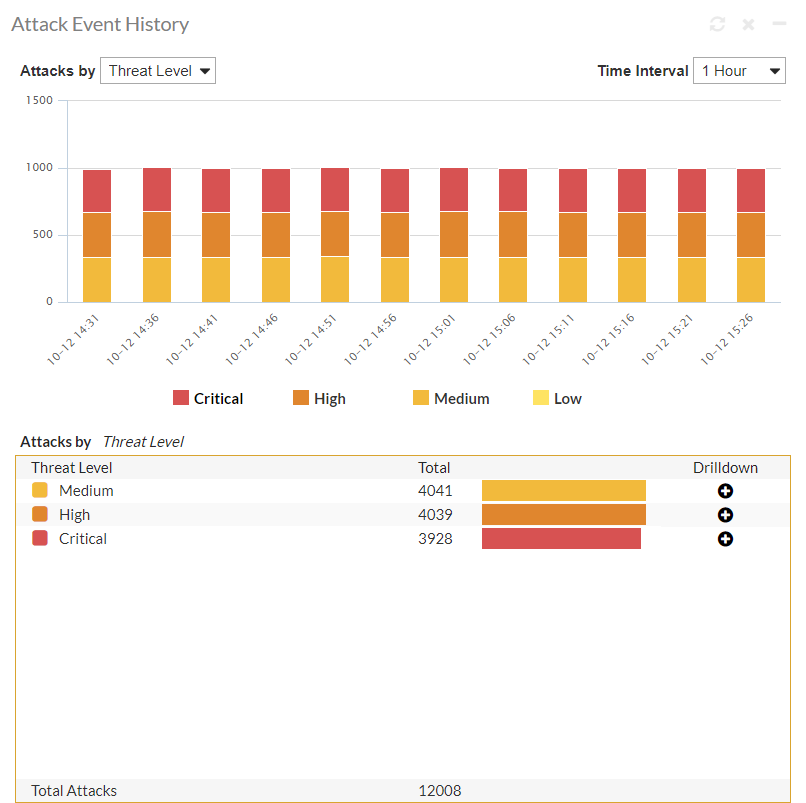Image resolution: width=806 pixels, height=803 pixels.
Task: Open the Attacks by Threat Level dropdown
Action: pos(158,71)
